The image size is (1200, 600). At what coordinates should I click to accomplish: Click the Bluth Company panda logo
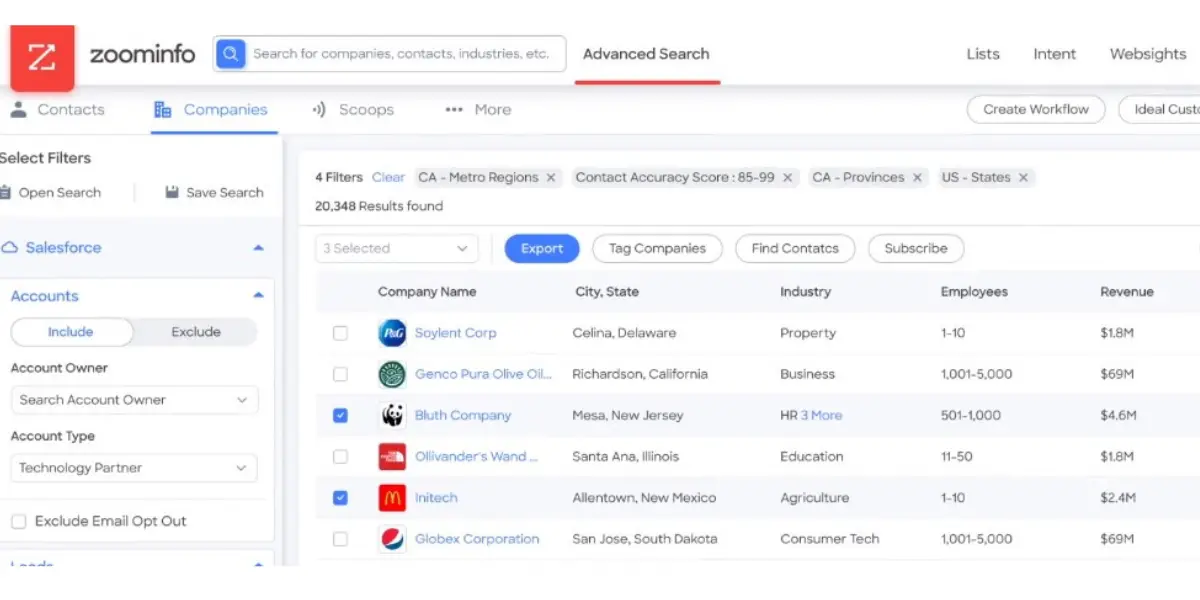pyautogui.click(x=392, y=415)
